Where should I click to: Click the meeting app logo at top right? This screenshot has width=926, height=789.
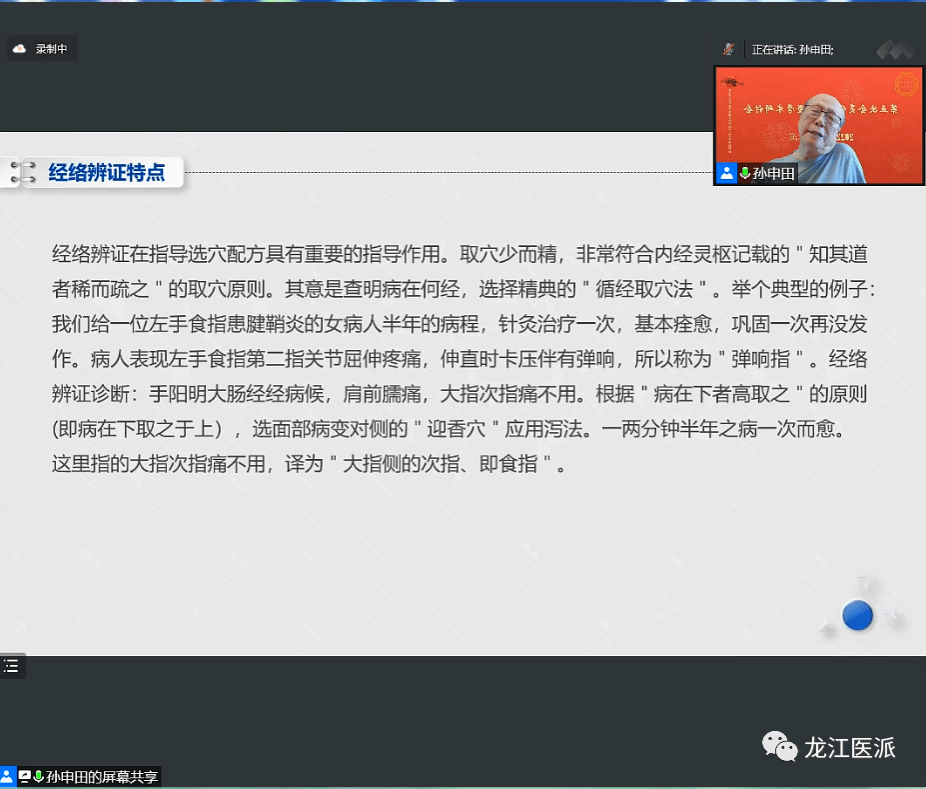894,49
